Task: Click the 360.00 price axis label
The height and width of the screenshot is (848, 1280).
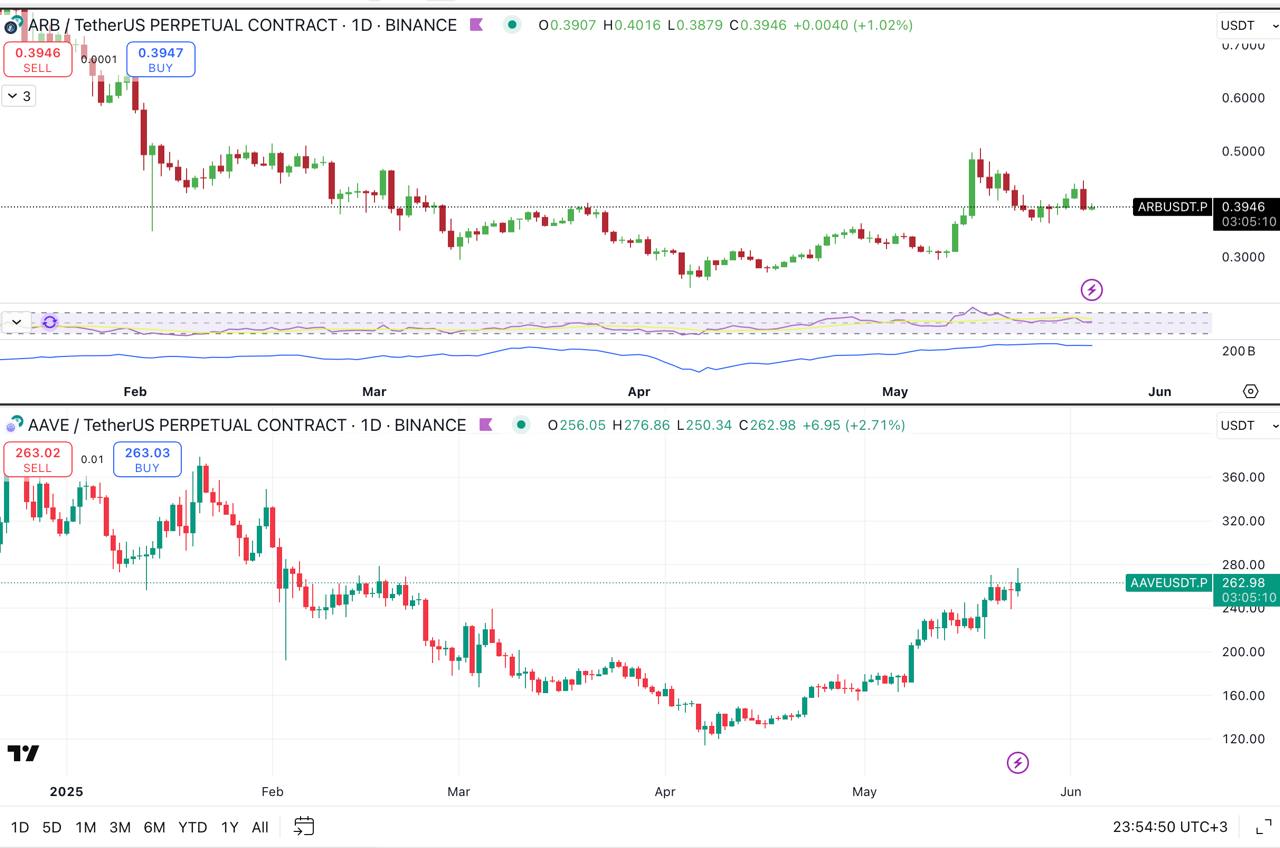Action: 1243,477
